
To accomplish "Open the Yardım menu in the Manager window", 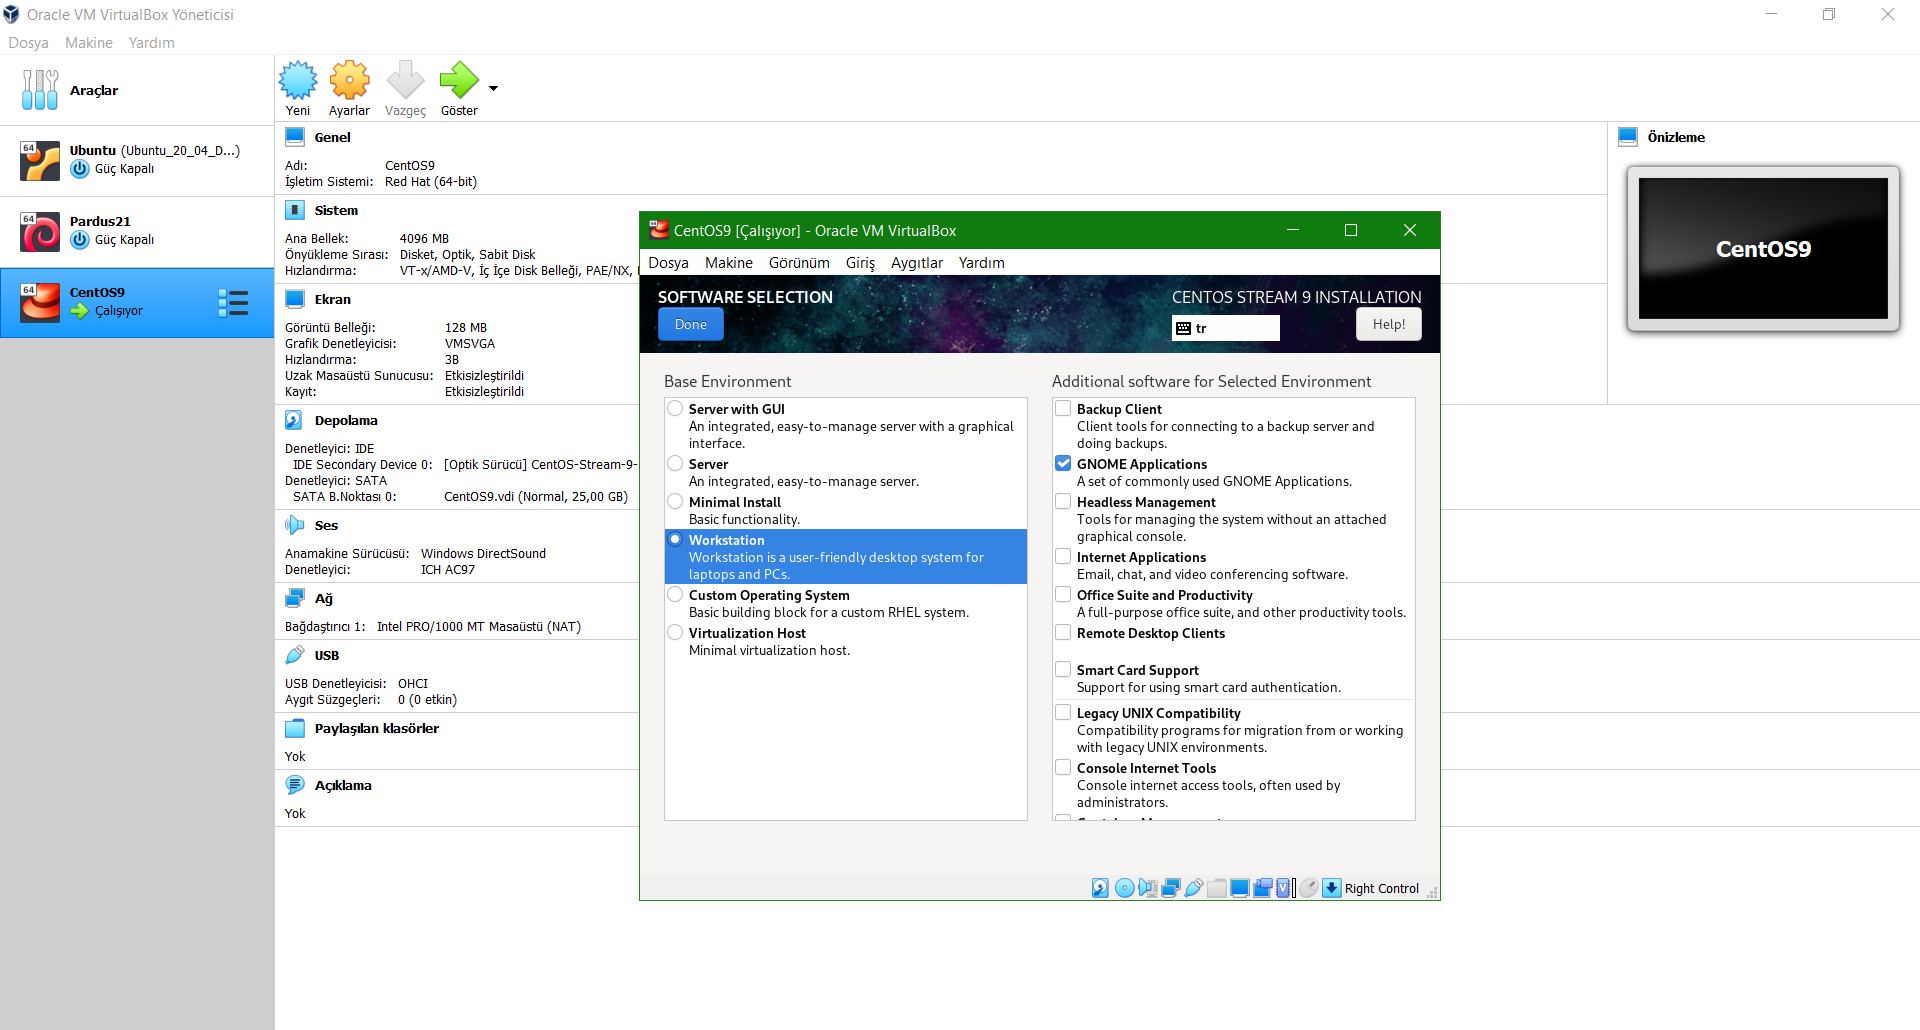I will point(152,43).
